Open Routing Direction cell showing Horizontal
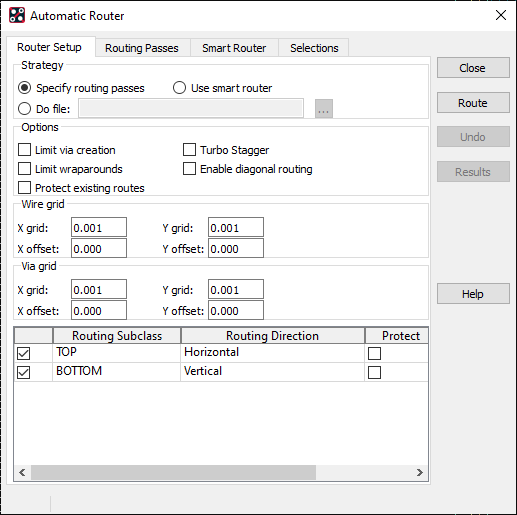The image size is (517, 515). coord(272,353)
